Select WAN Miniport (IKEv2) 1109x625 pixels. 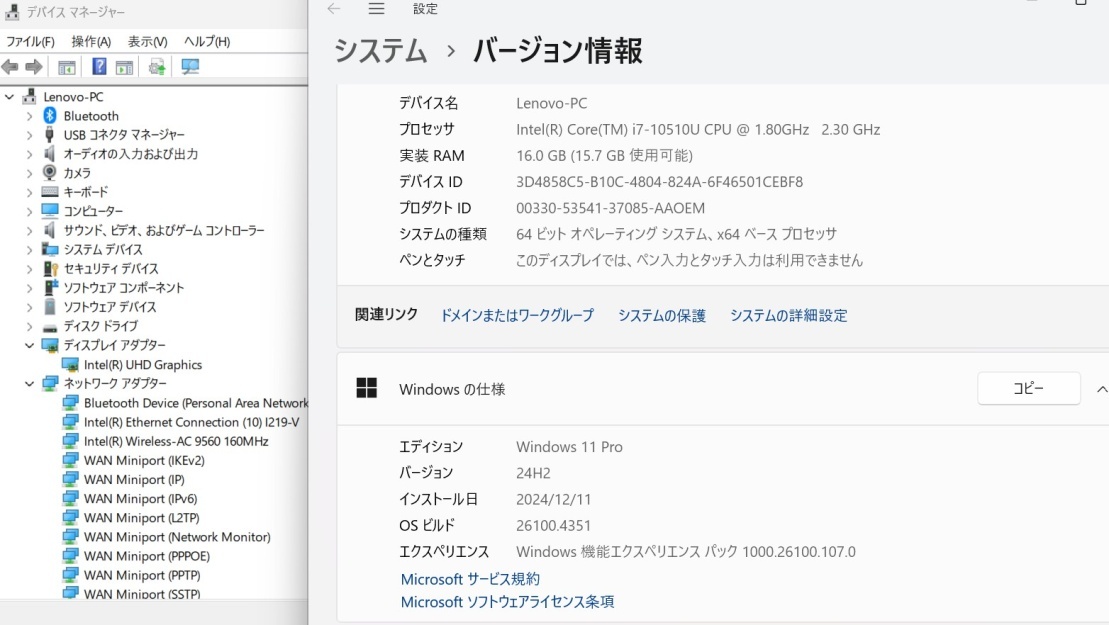click(x=144, y=460)
